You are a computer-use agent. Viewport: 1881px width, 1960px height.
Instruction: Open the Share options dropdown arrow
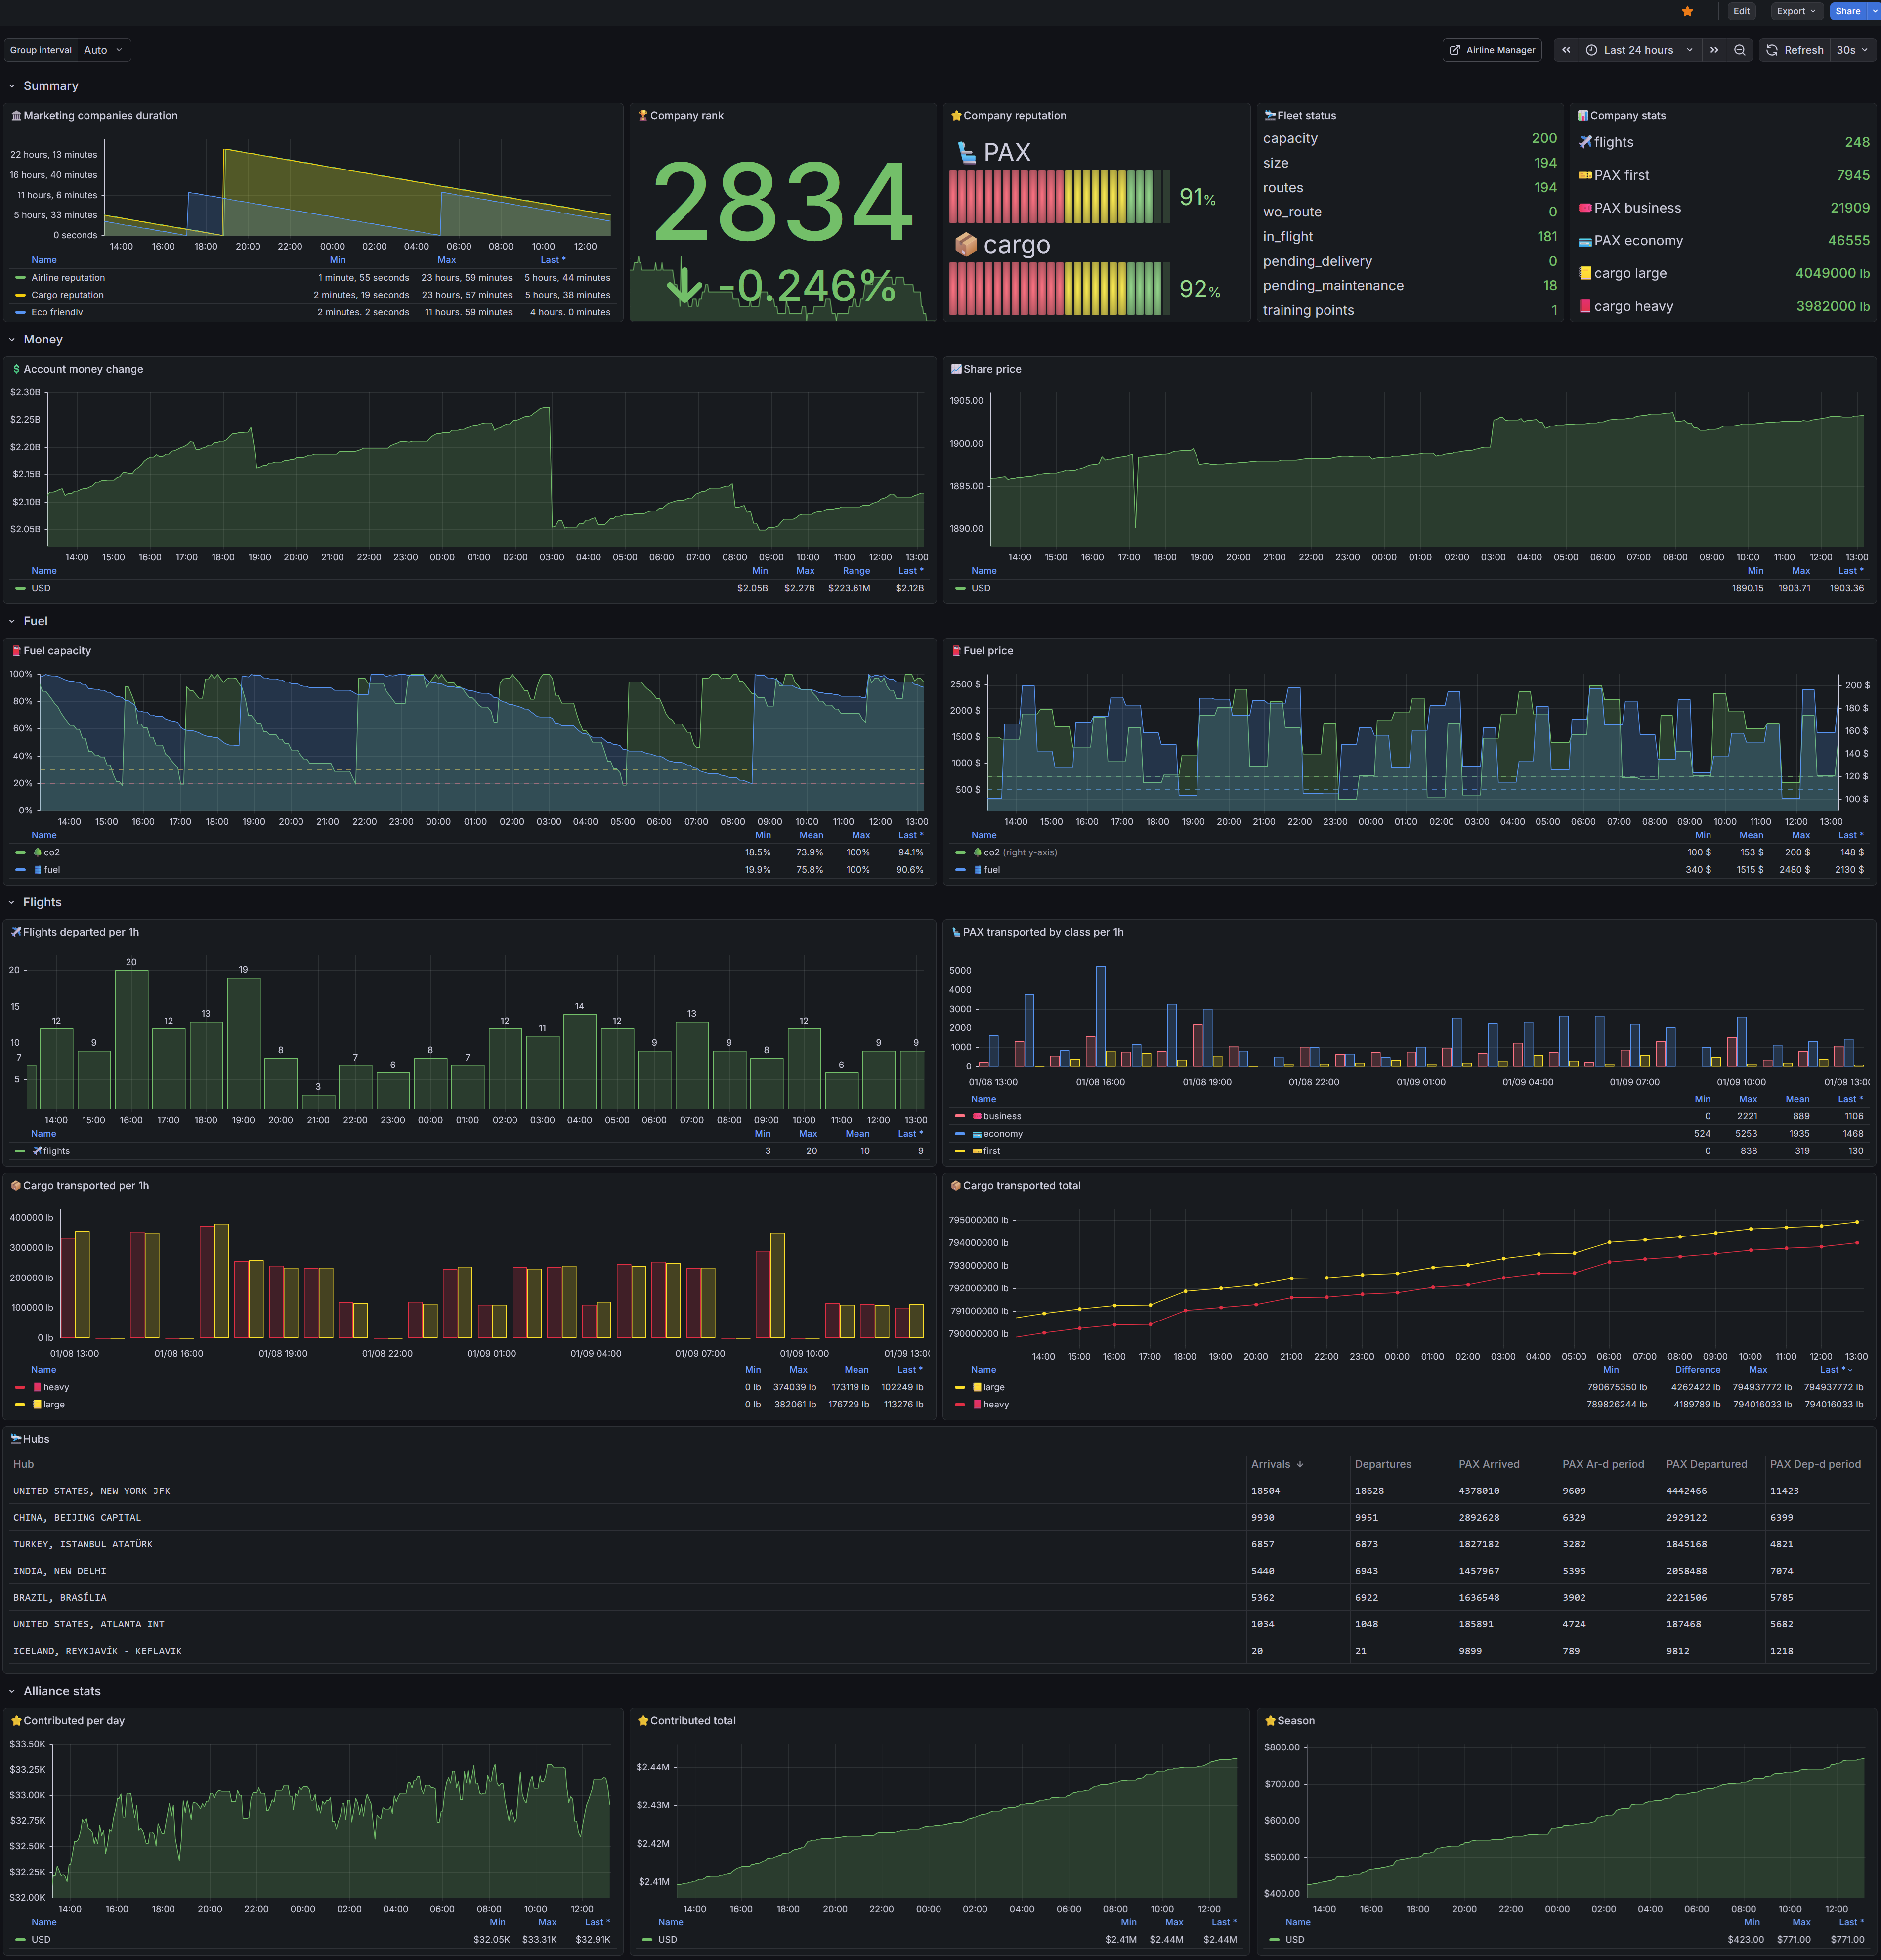click(x=1874, y=11)
